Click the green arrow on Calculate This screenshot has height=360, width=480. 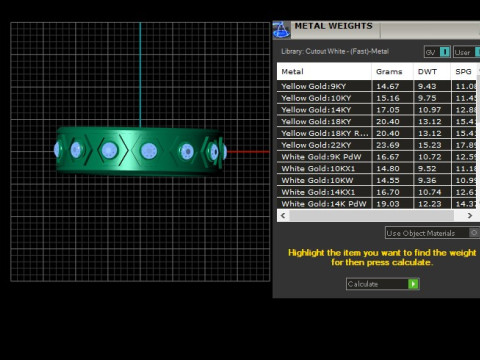[413, 284]
